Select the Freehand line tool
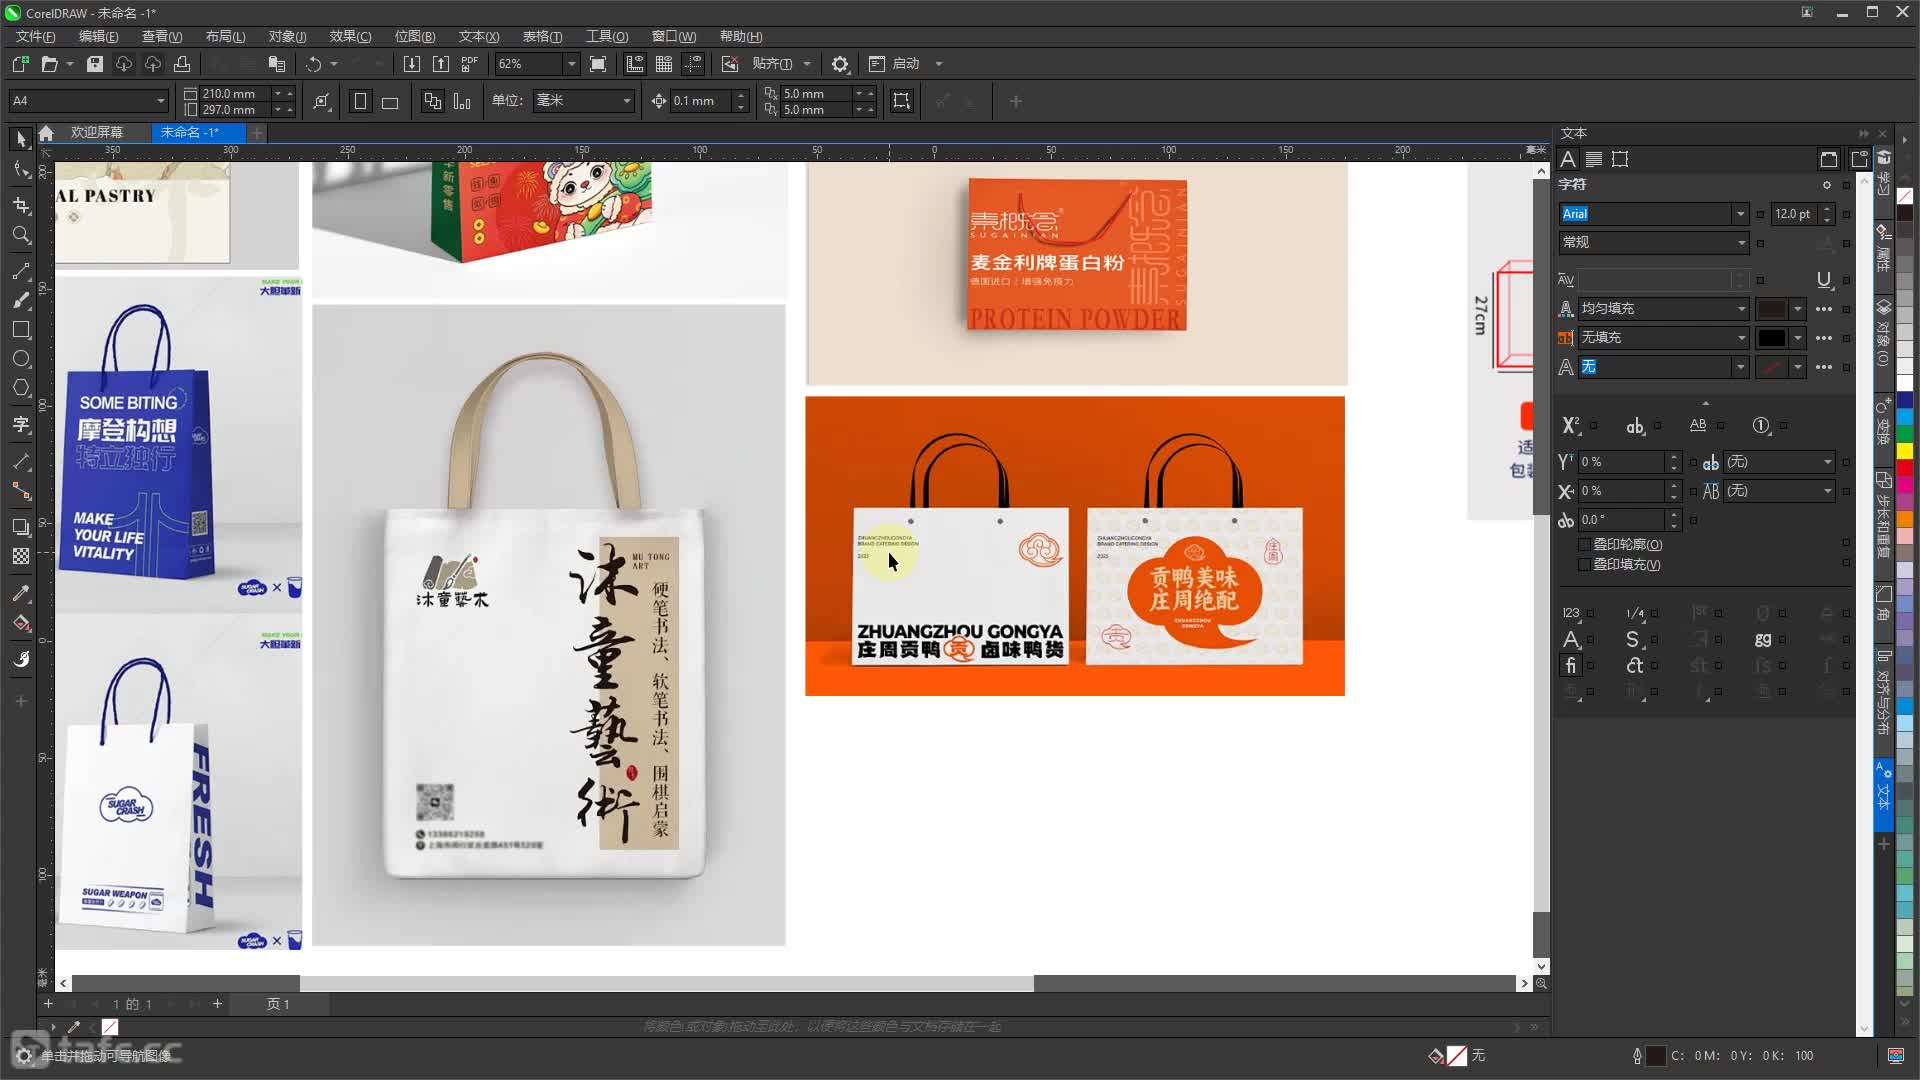 pyautogui.click(x=21, y=271)
